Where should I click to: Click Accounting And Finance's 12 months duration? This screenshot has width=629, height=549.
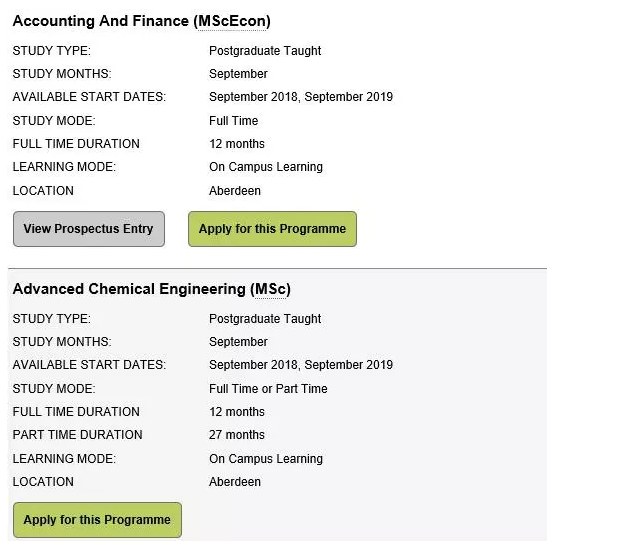(237, 144)
